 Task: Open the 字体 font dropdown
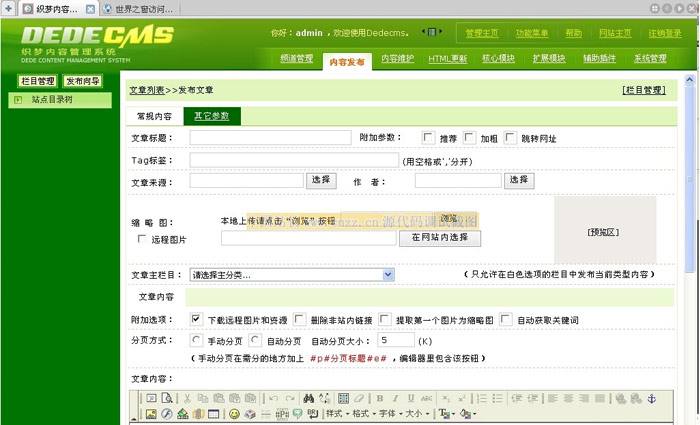pyautogui.click(x=391, y=413)
